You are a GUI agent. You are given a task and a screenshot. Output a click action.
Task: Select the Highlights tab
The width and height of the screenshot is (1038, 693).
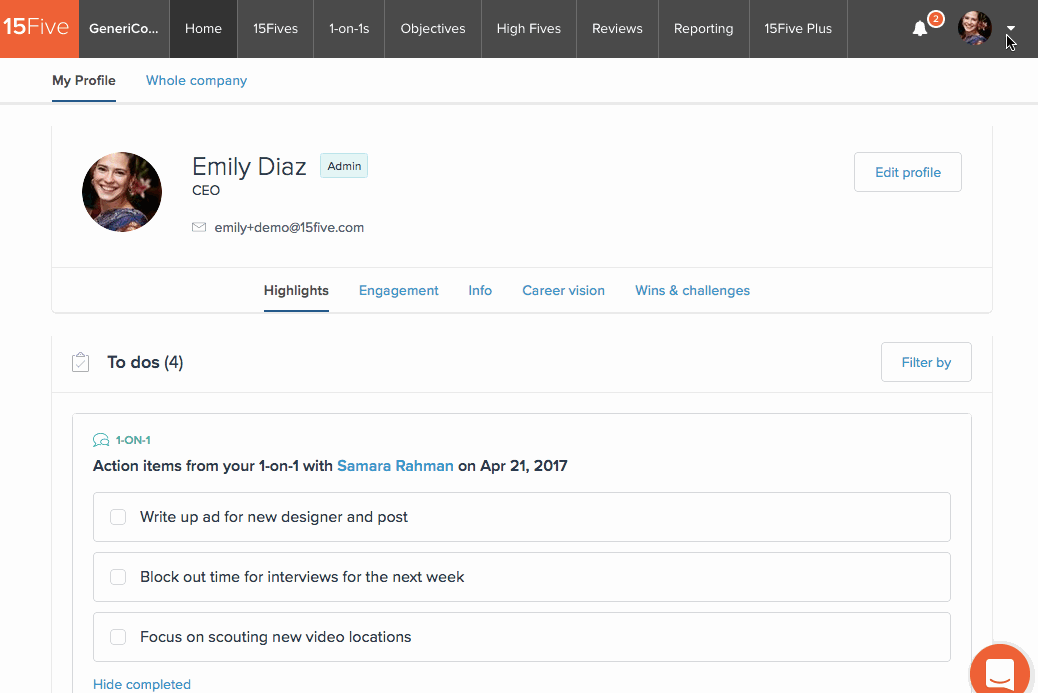tap(296, 291)
